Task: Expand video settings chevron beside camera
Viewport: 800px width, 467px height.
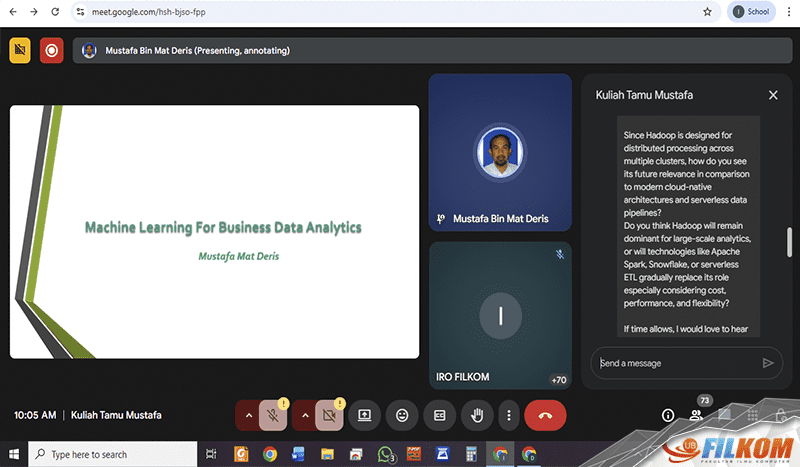Action: pos(304,414)
